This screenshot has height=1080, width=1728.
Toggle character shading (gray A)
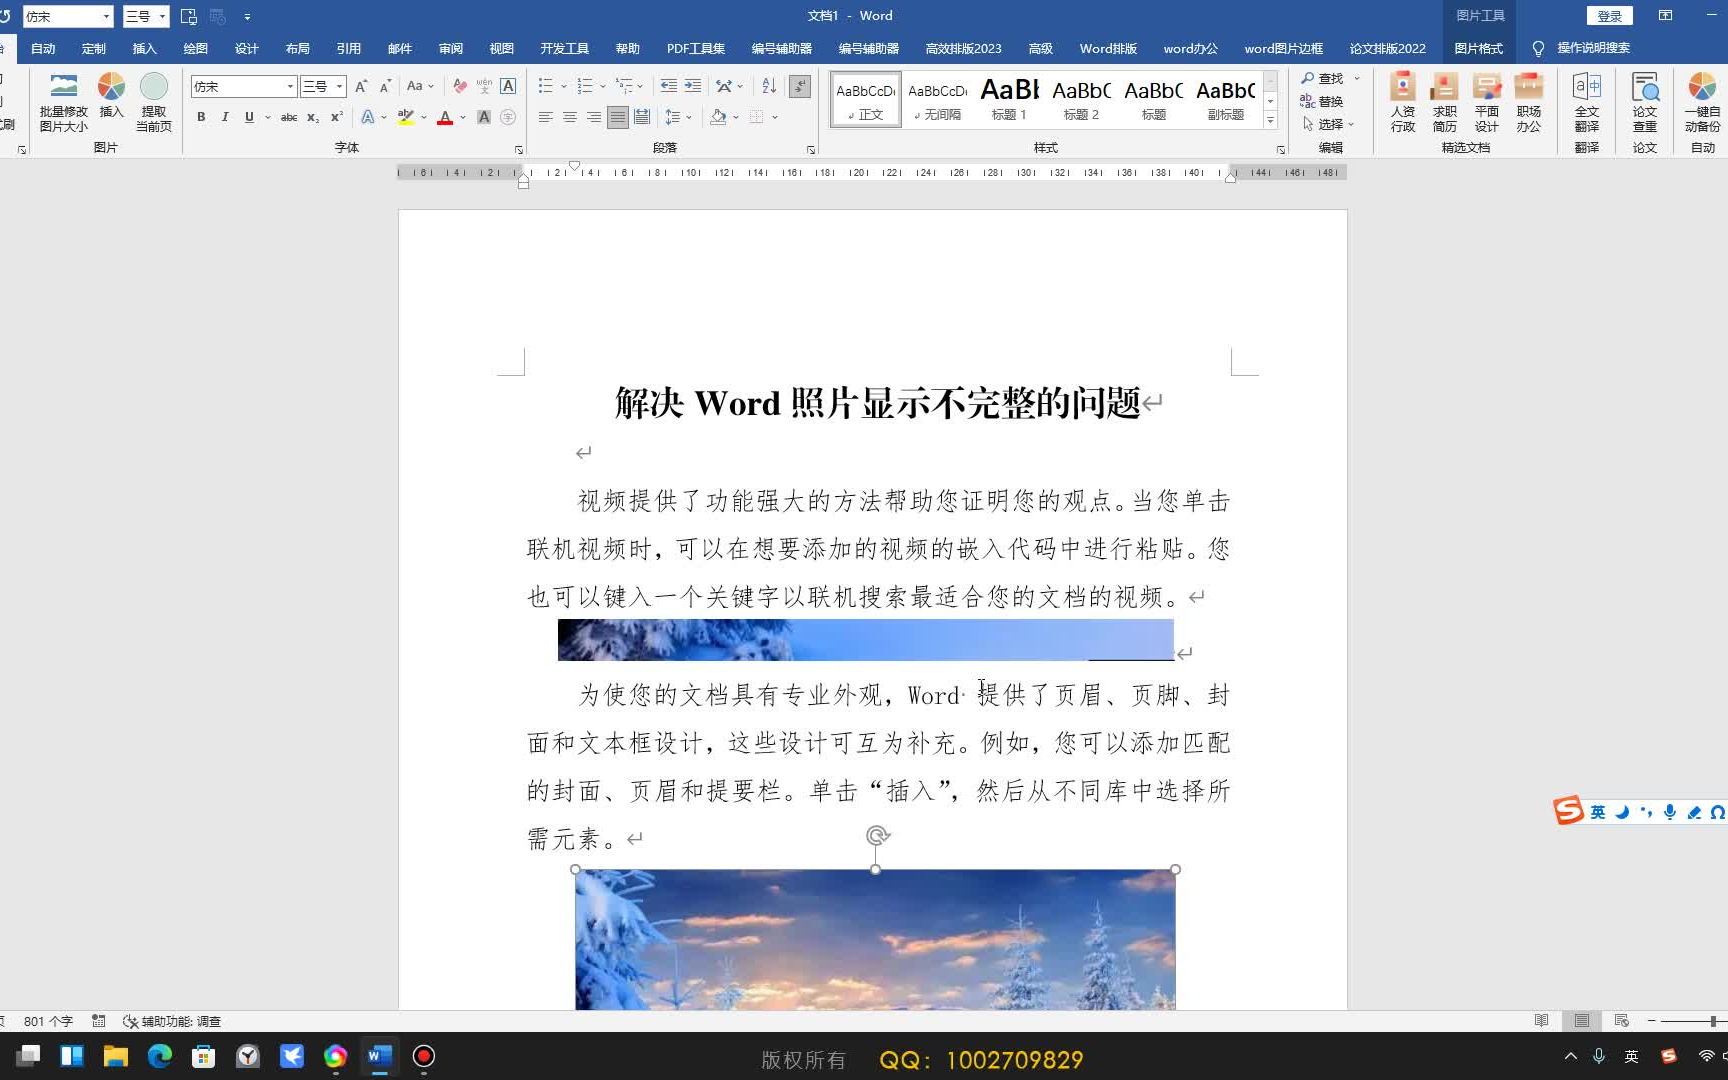point(484,117)
